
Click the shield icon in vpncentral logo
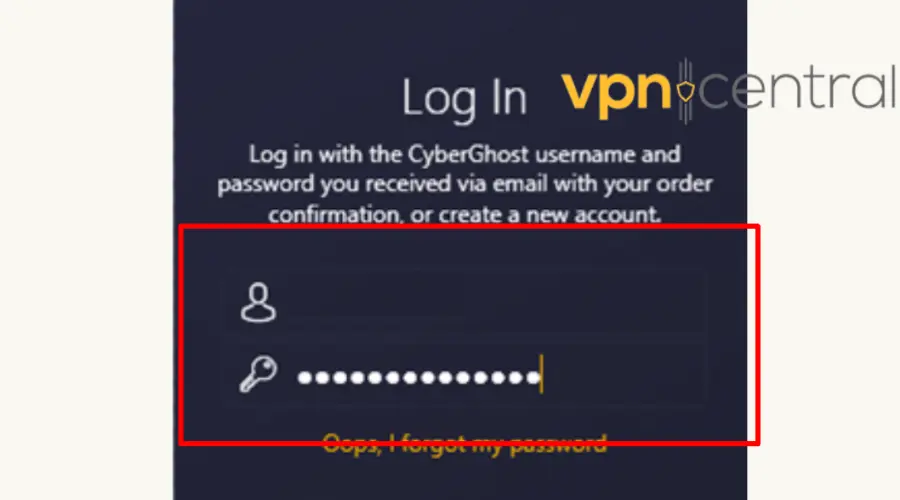tap(685, 91)
